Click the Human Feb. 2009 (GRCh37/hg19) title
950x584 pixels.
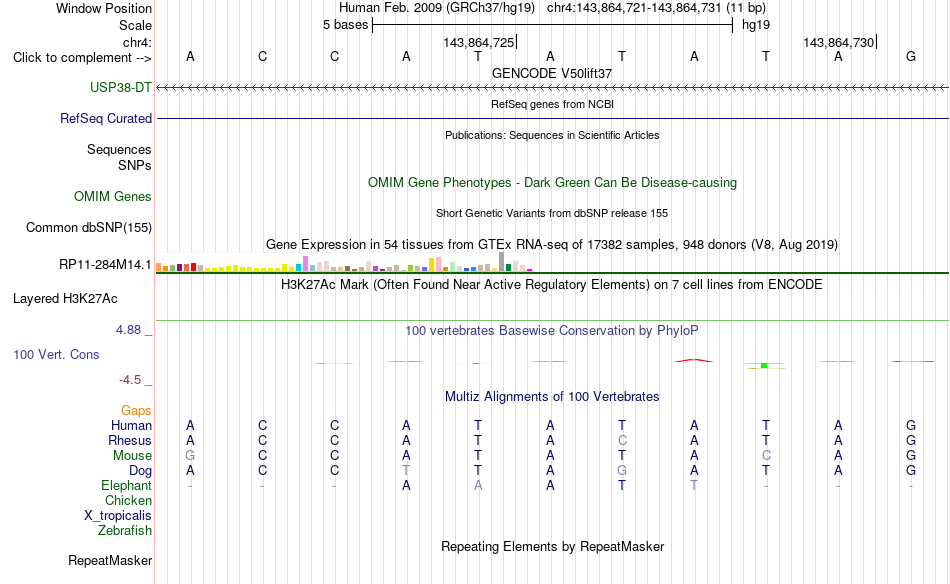point(437,8)
